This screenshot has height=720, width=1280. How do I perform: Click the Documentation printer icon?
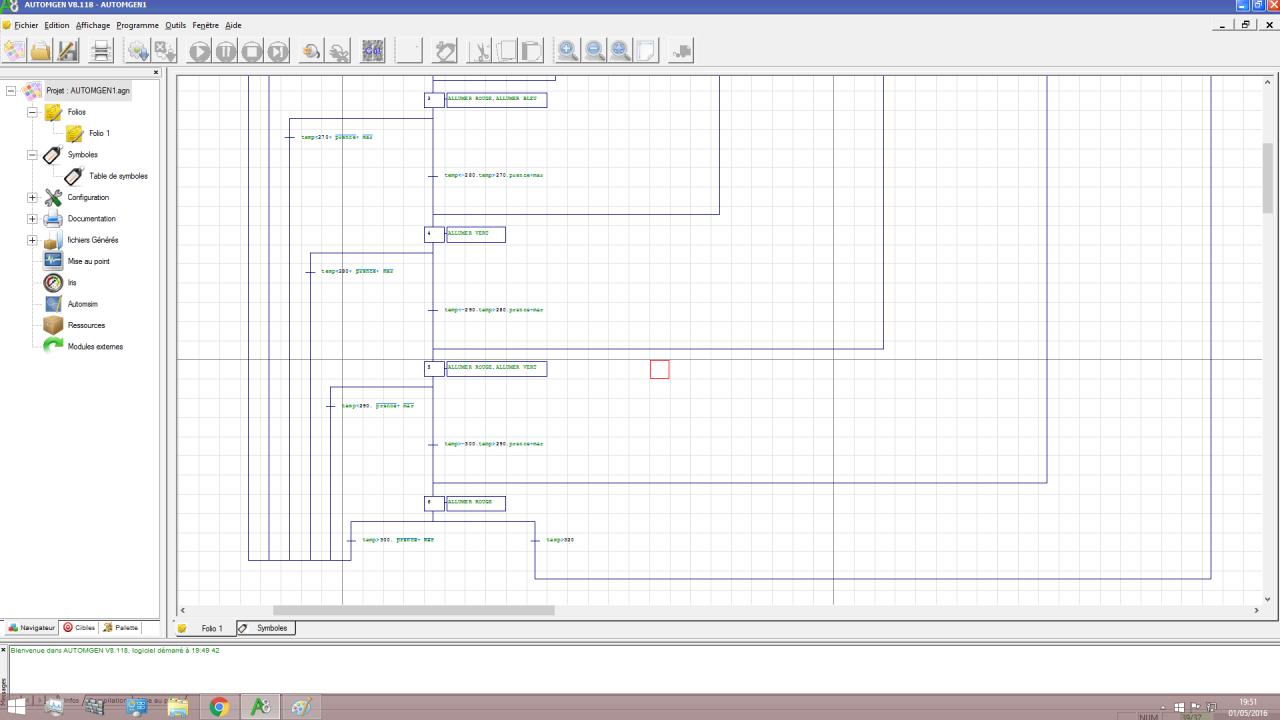coord(53,219)
